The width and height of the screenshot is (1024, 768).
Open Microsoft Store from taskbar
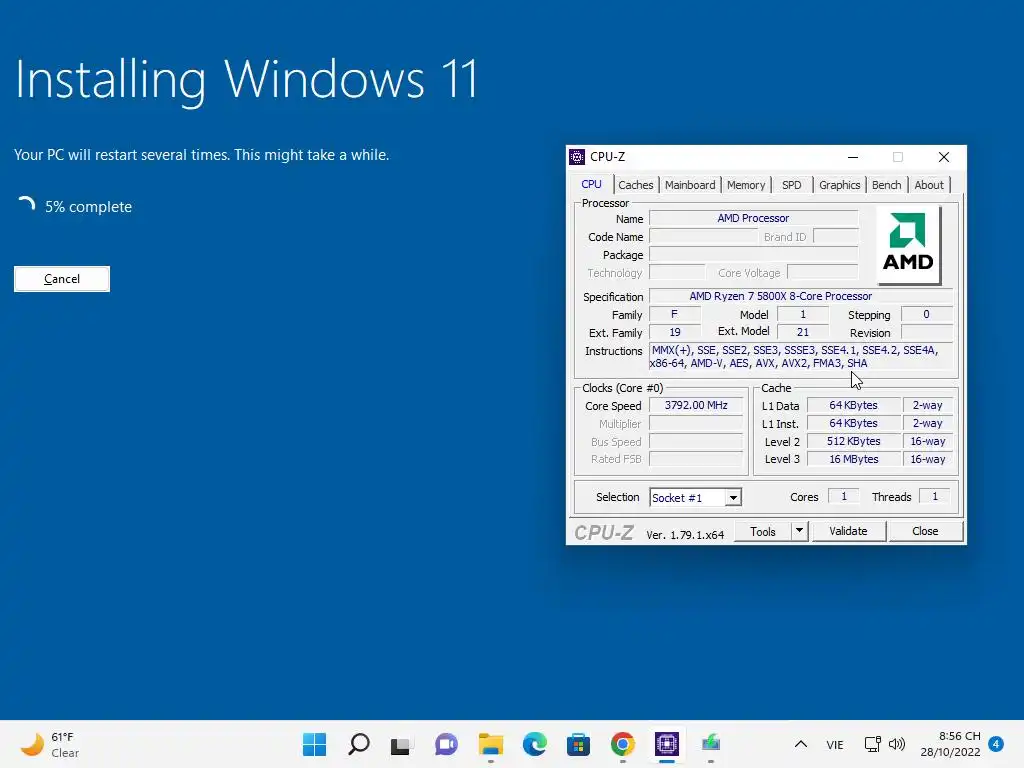pos(578,744)
